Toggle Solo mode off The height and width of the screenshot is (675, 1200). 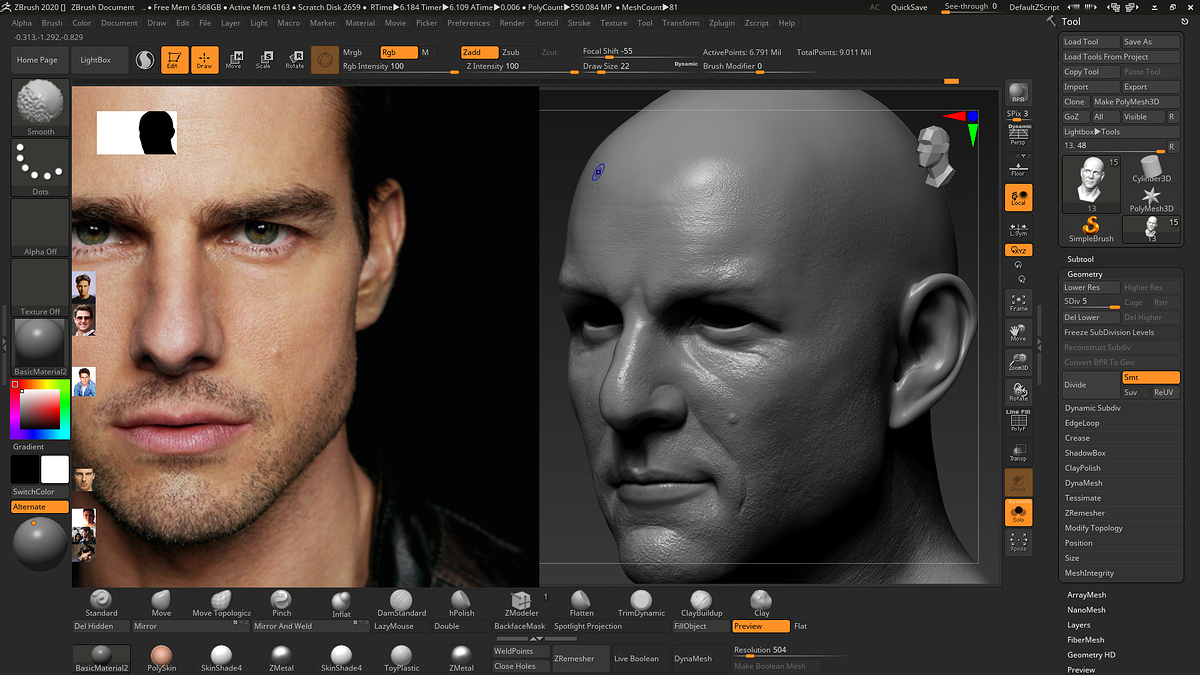point(1018,513)
